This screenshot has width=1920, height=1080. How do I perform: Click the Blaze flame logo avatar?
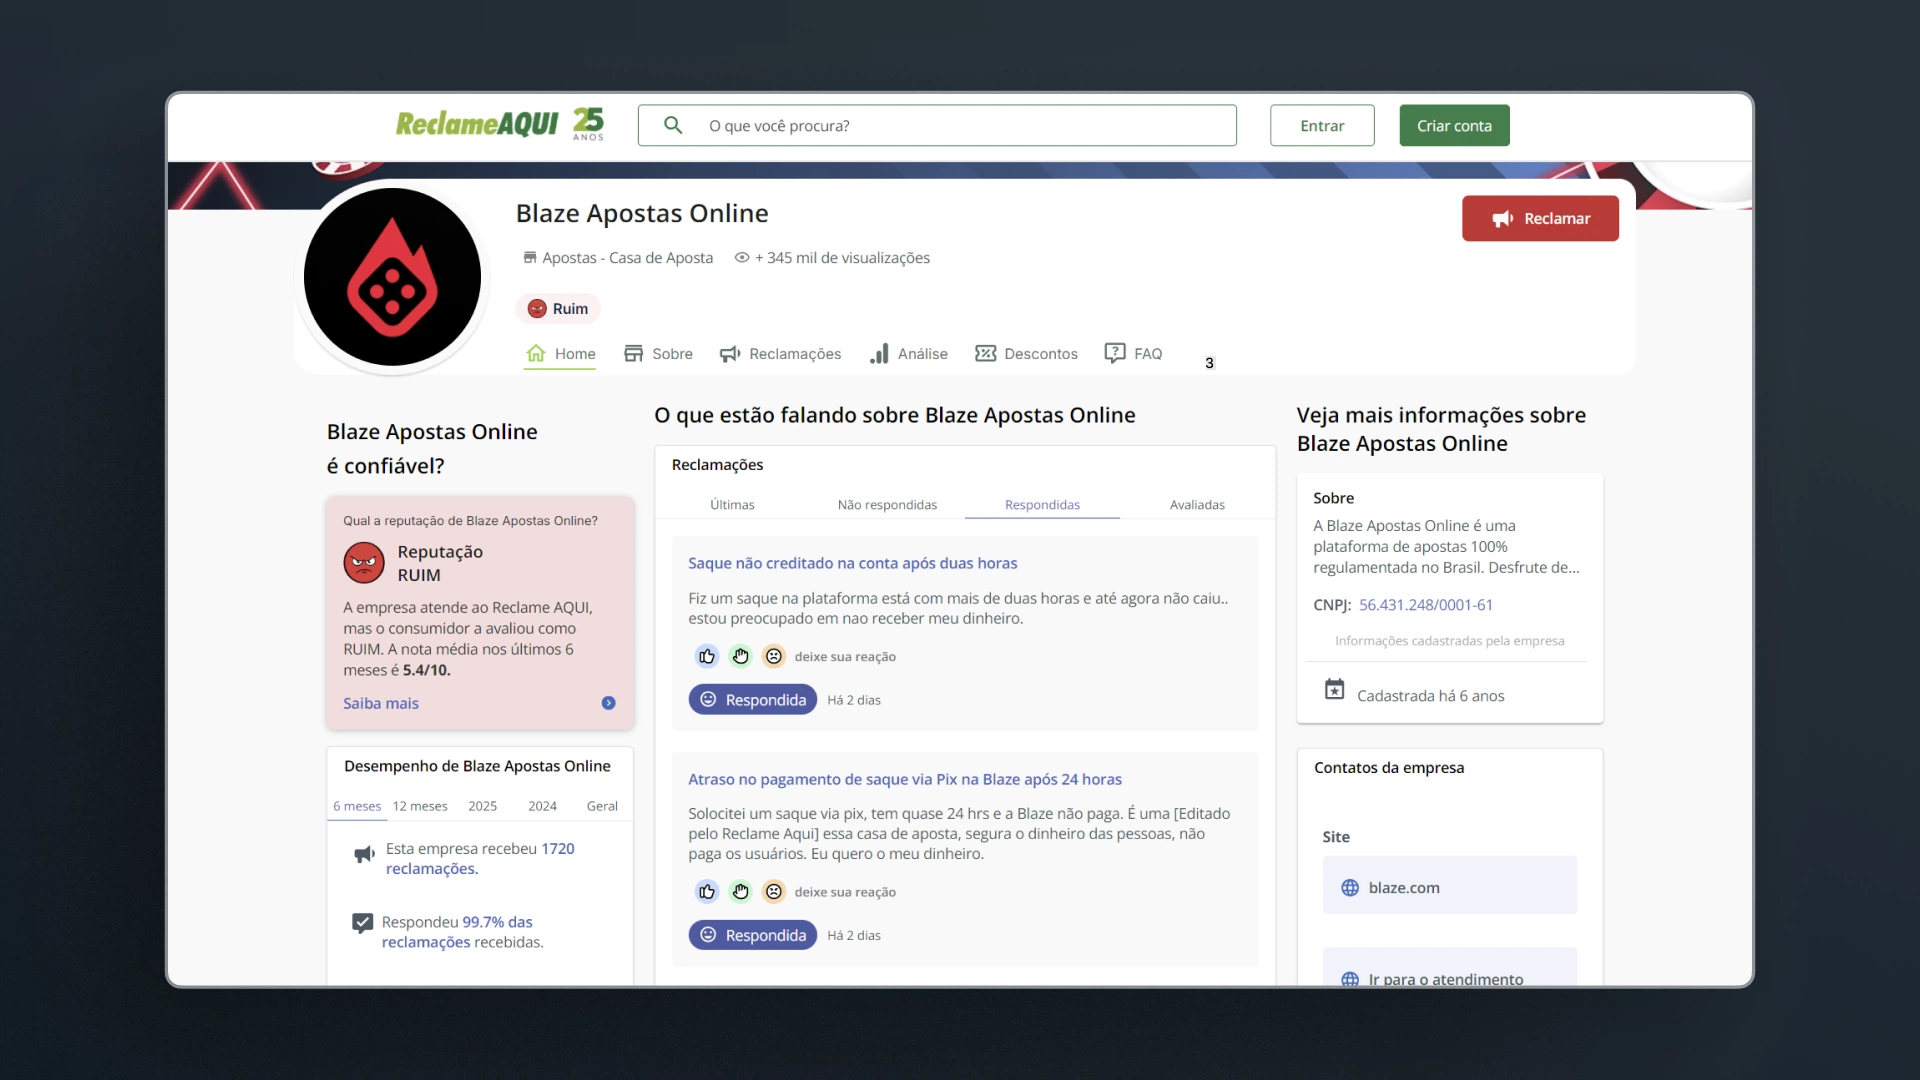point(392,277)
